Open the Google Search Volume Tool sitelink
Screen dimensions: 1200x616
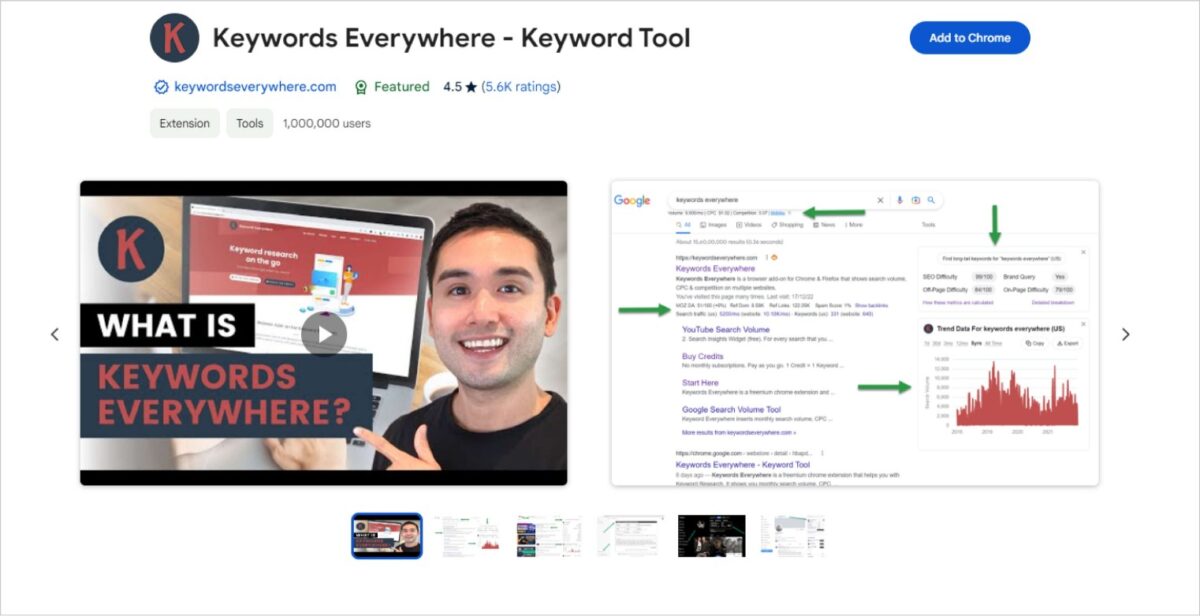732,409
